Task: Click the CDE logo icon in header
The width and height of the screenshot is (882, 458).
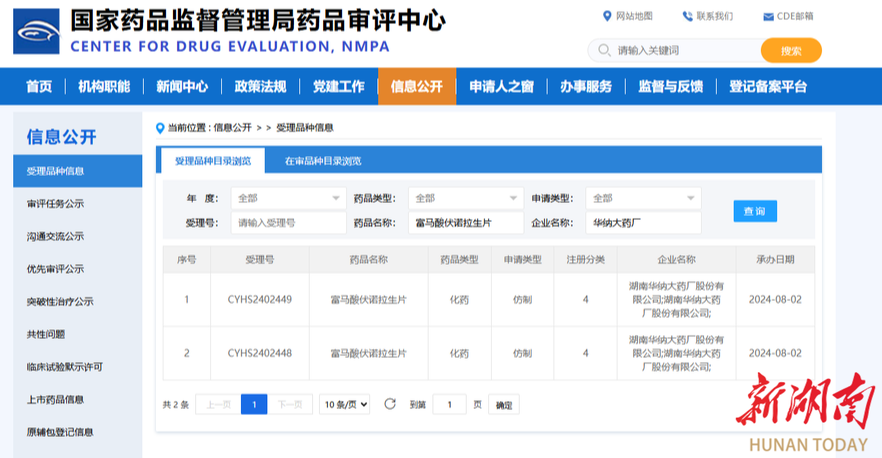Action: (x=36, y=31)
